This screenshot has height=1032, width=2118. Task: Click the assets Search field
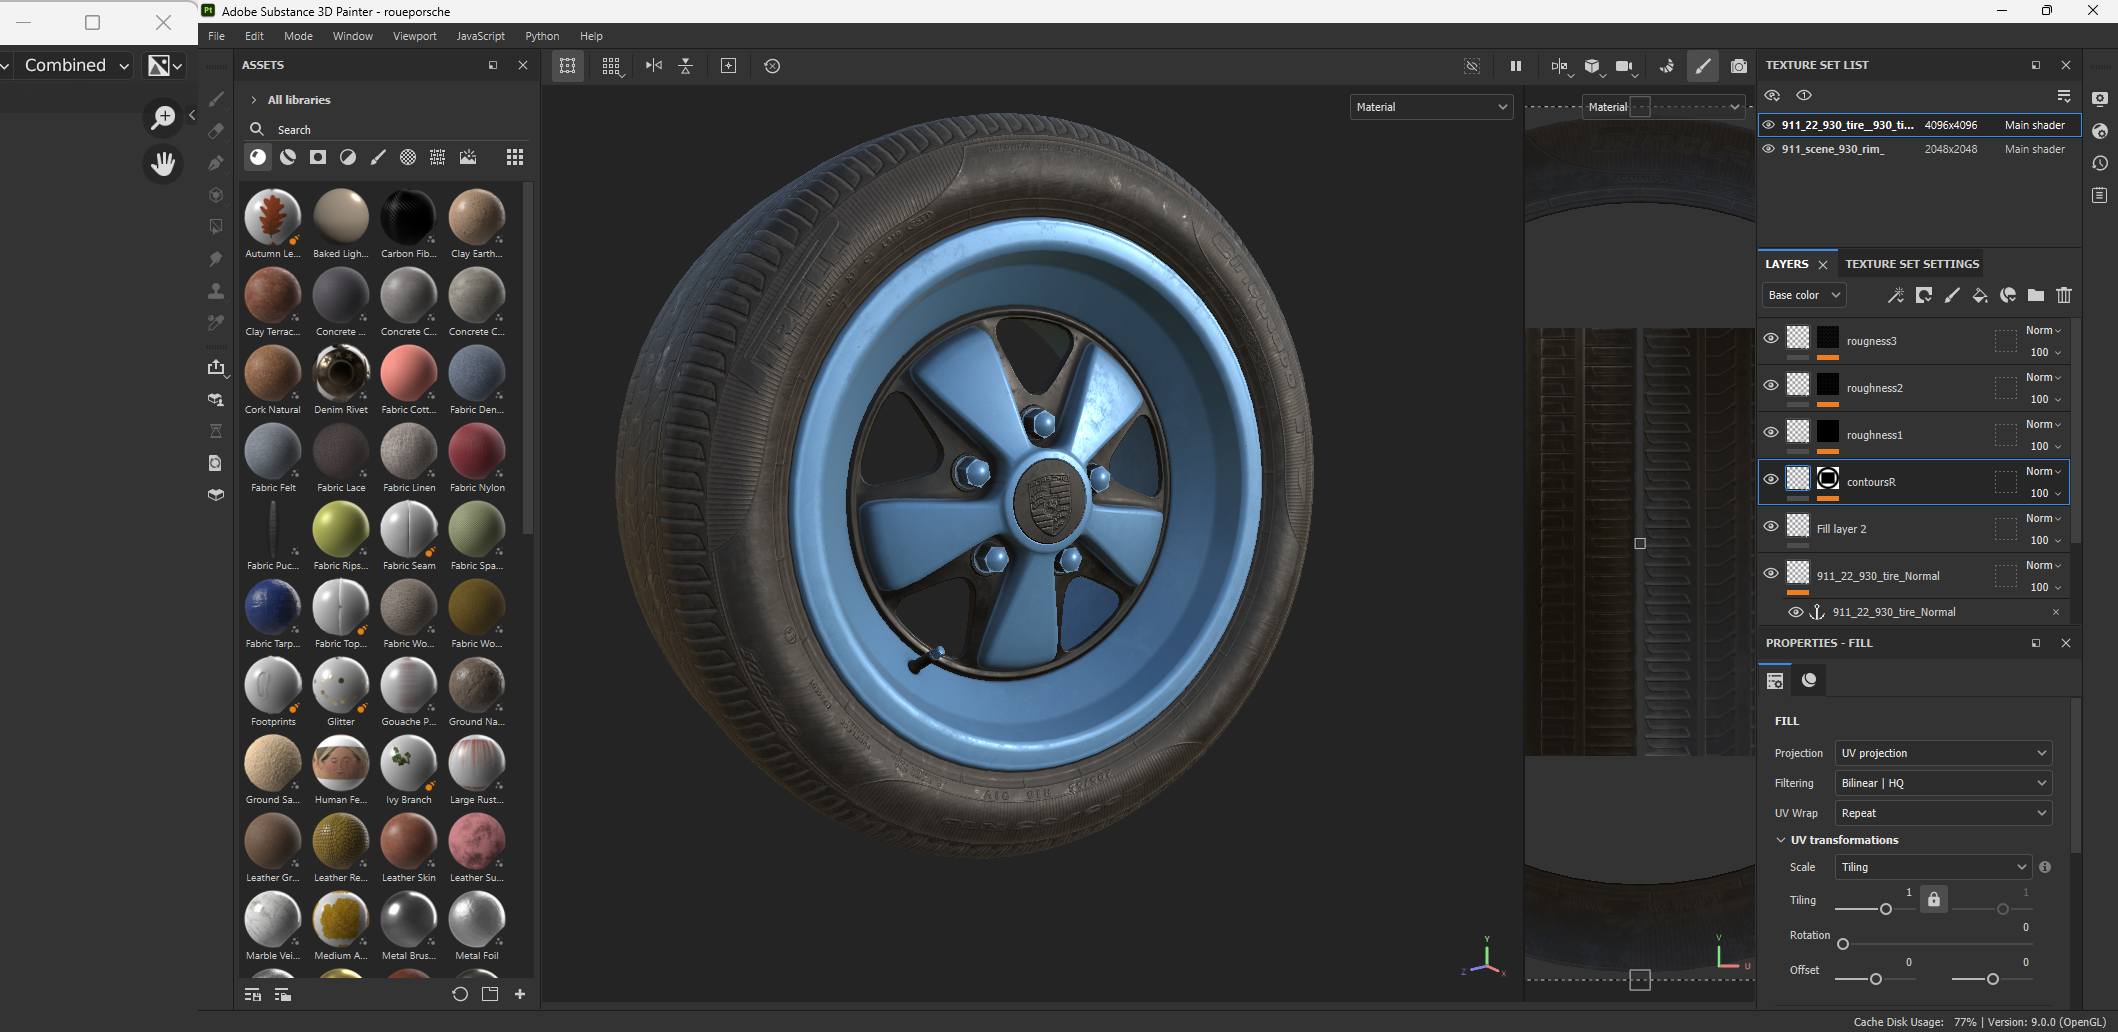[x=386, y=130]
